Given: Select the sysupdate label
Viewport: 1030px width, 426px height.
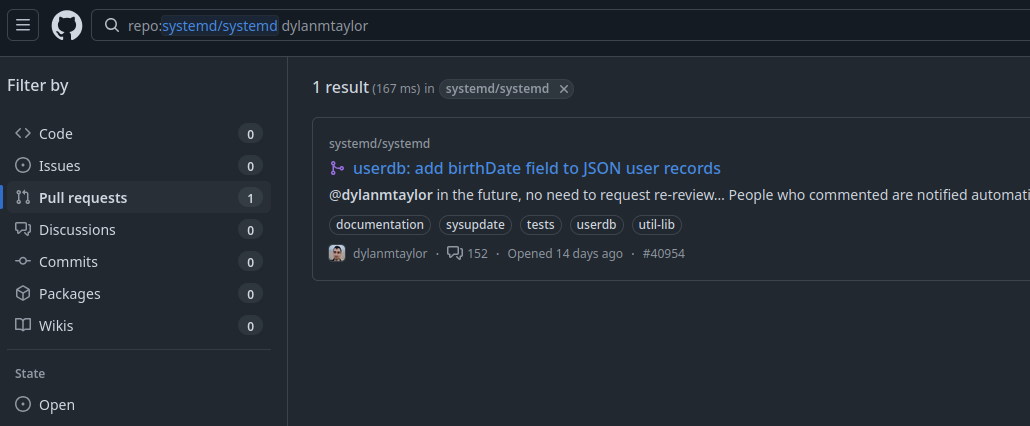Looking at the screenshot, I should point(475,225).
